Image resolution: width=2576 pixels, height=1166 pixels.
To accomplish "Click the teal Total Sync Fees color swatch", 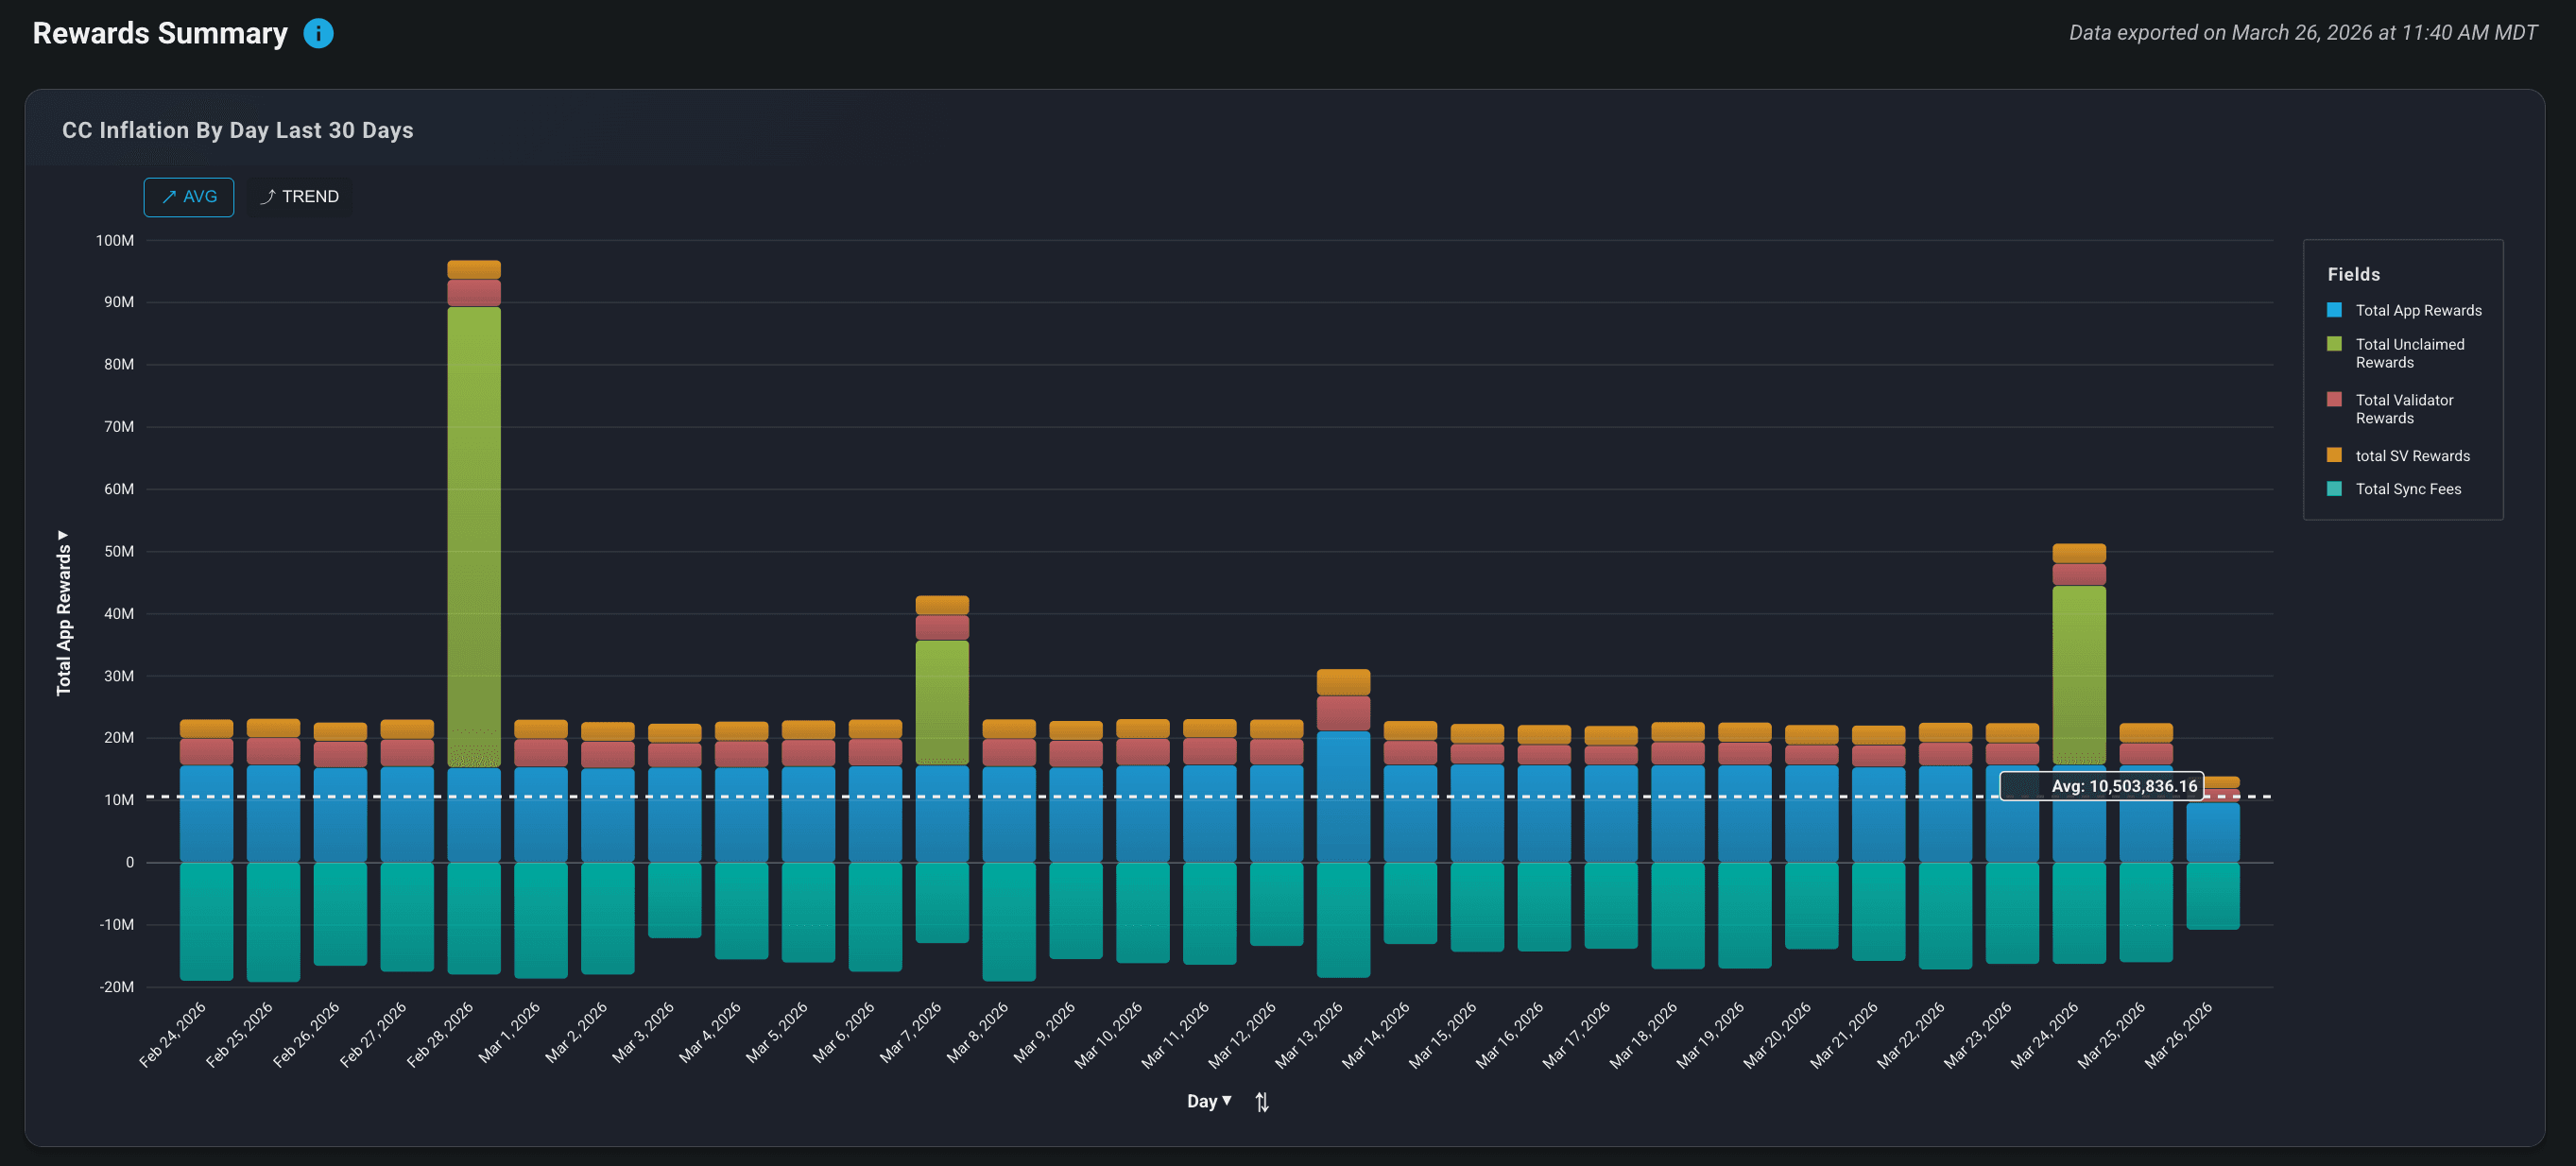I will (2335, 489).
